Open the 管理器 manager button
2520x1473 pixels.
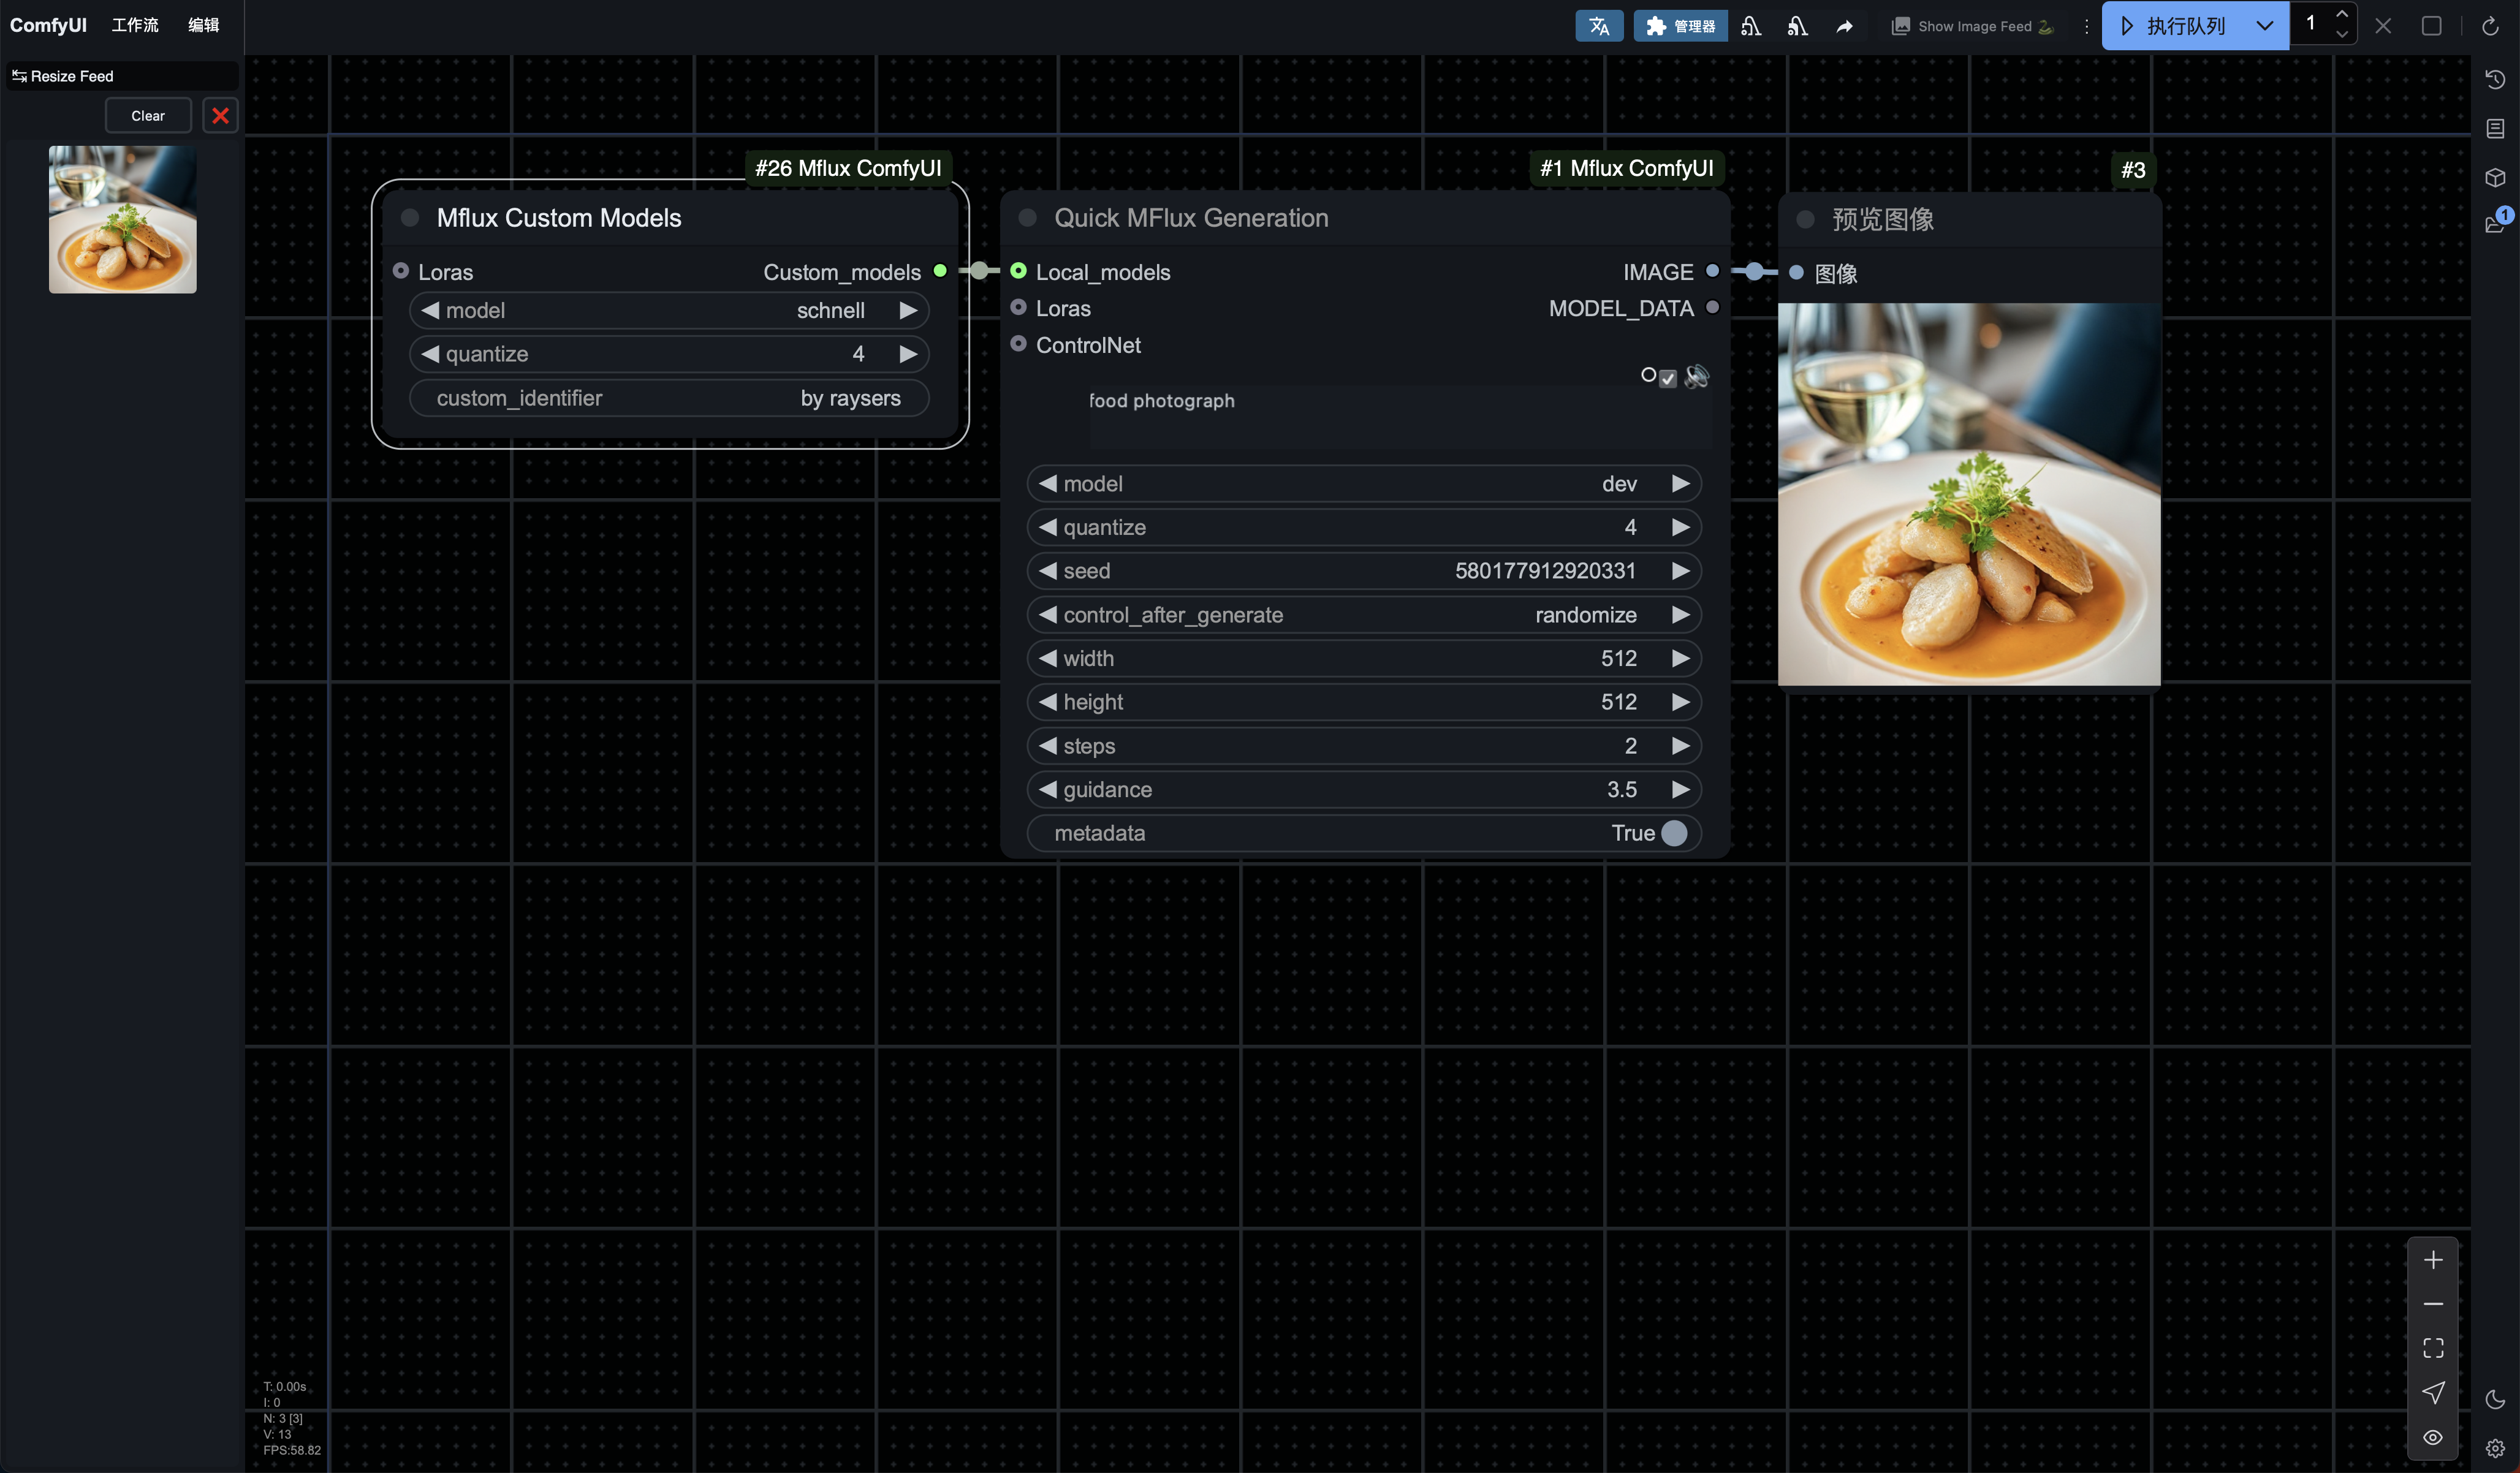pos(1680,26)
